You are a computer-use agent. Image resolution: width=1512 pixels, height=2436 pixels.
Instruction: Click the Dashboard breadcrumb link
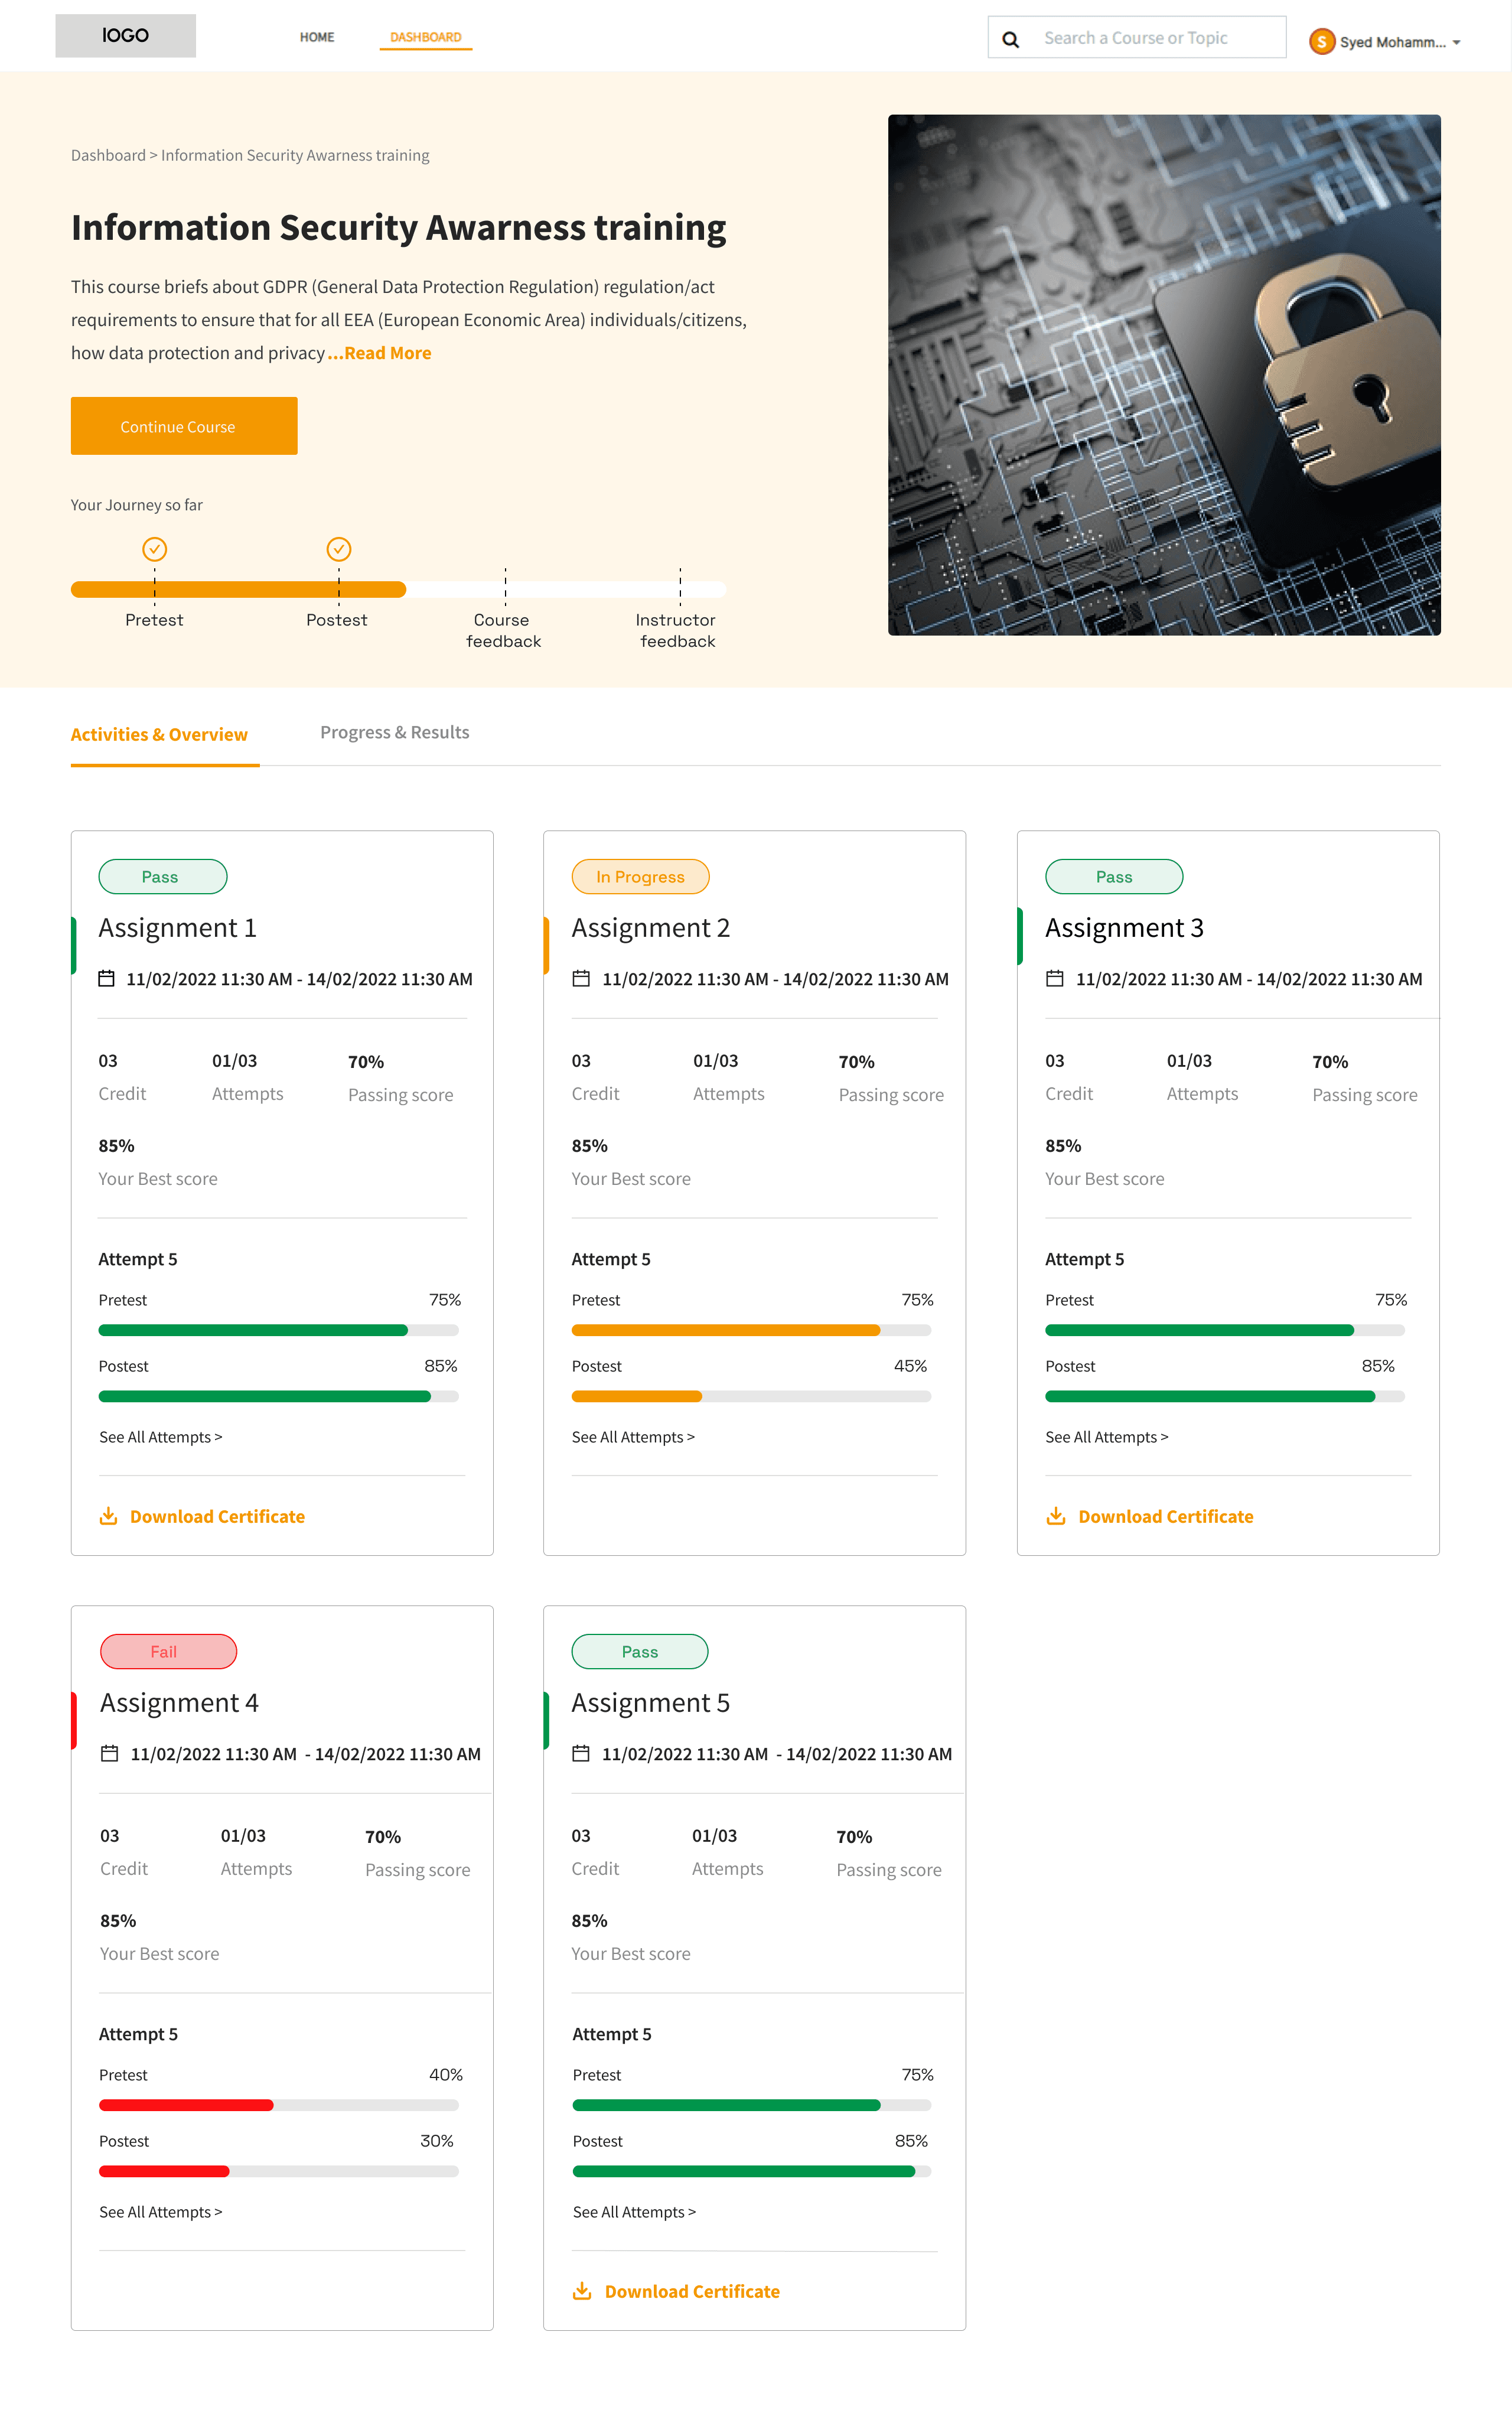click(108, 155)
